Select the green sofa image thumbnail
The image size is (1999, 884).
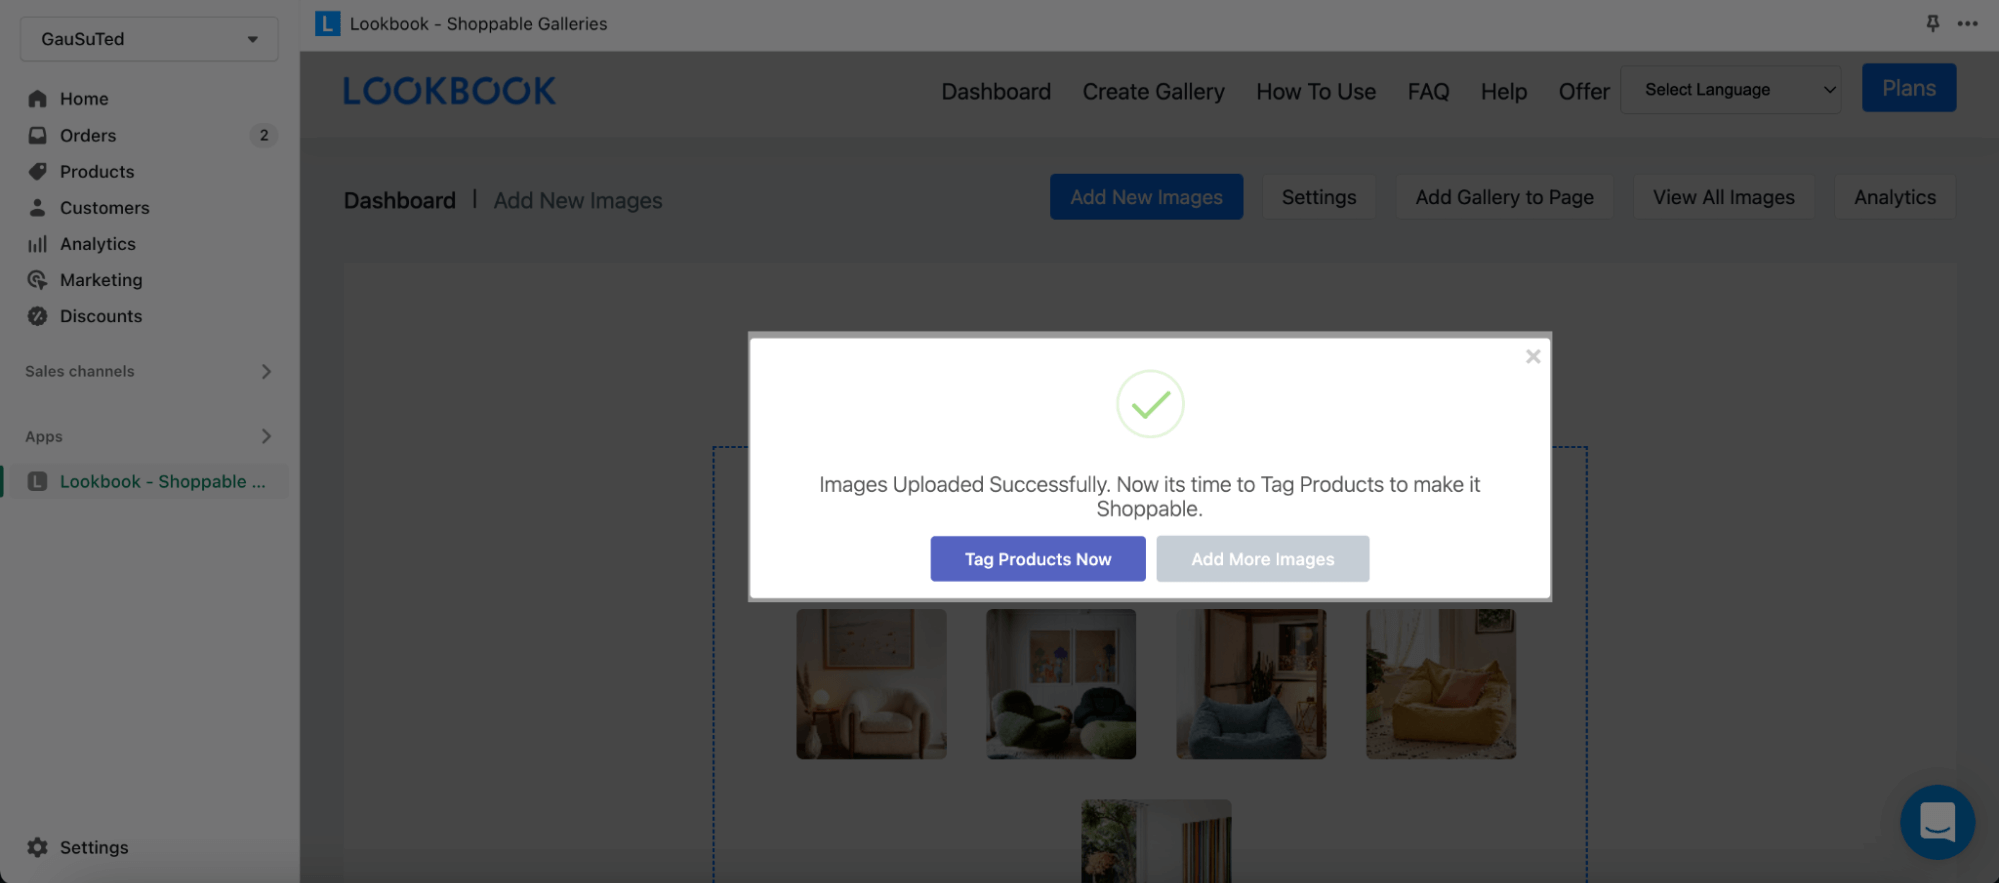(1061, 684)
